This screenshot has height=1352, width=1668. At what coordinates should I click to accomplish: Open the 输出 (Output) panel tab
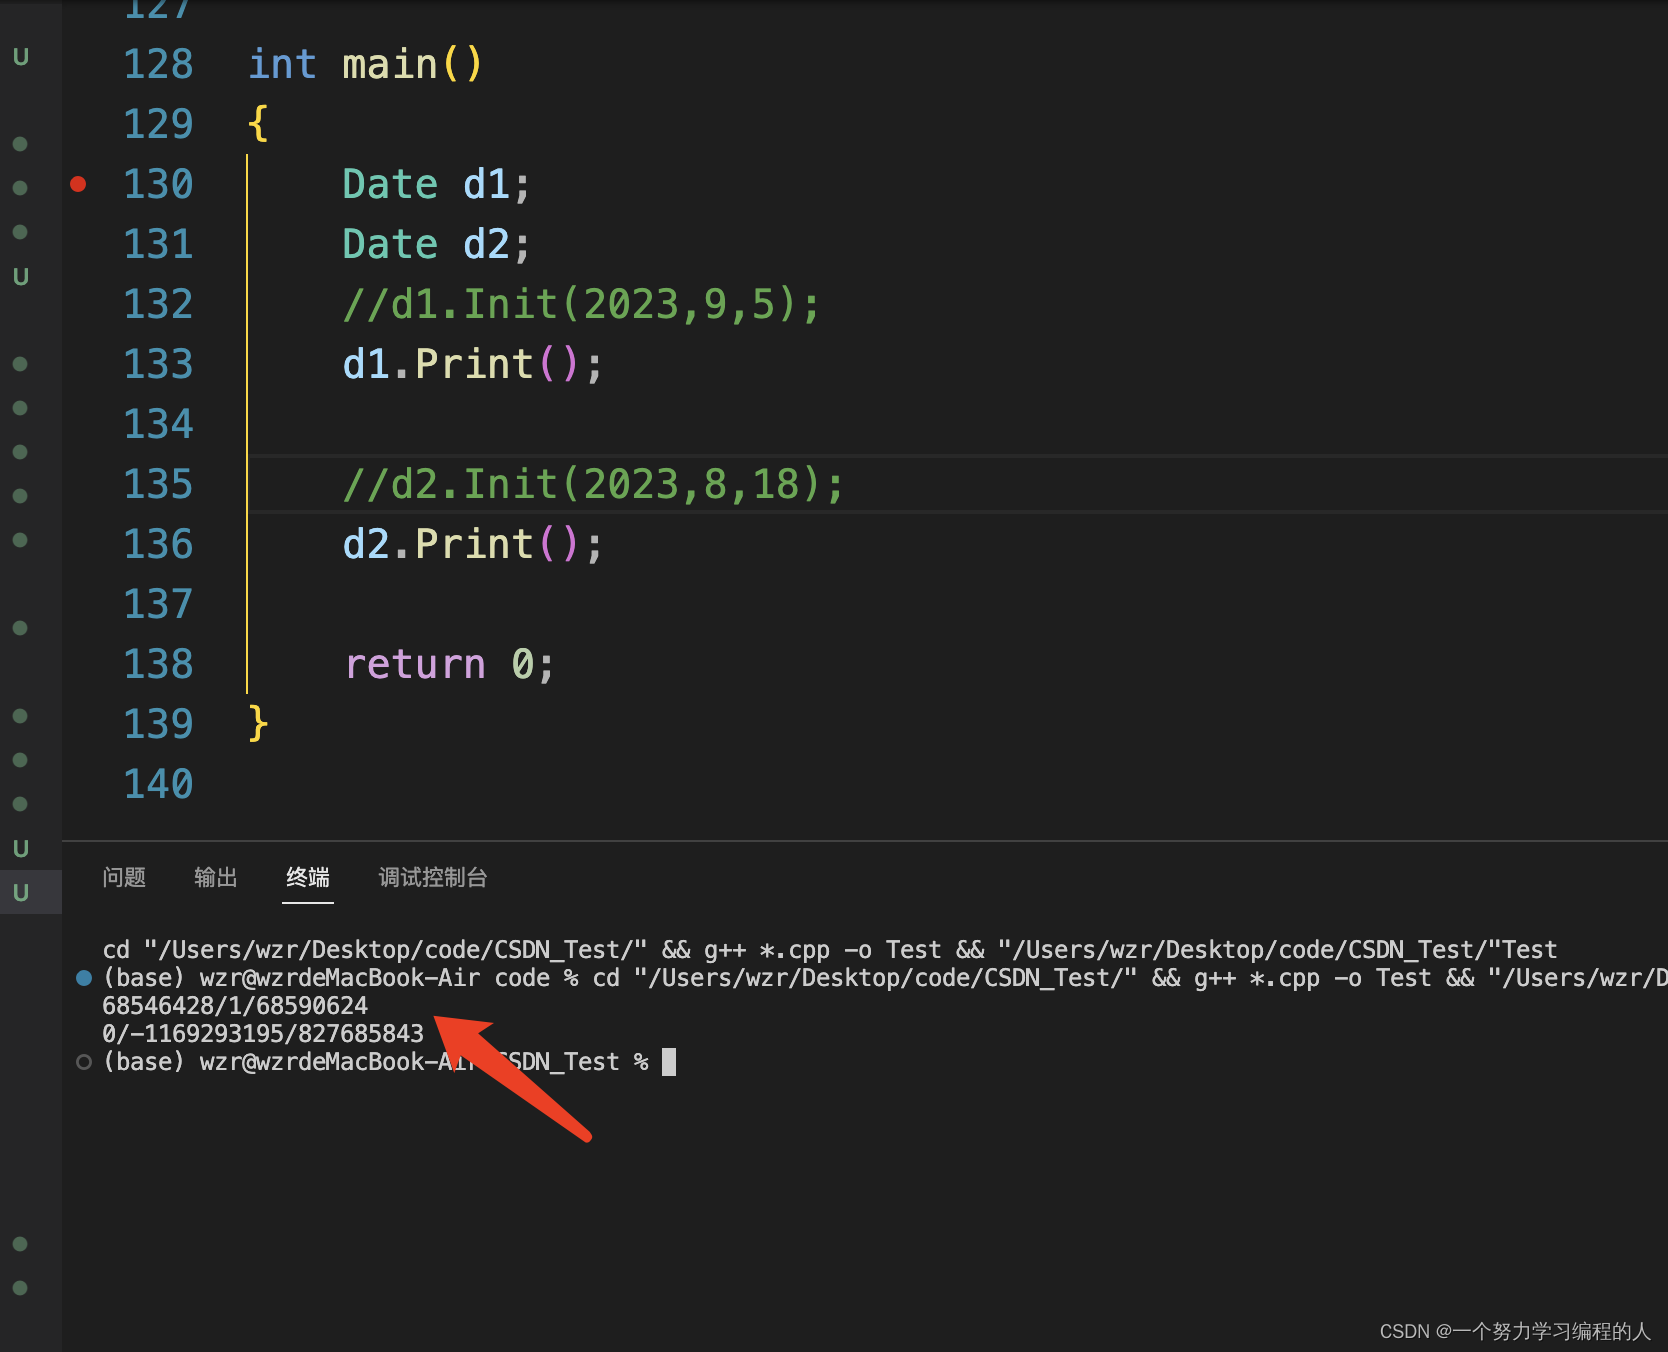coord(216,877)
